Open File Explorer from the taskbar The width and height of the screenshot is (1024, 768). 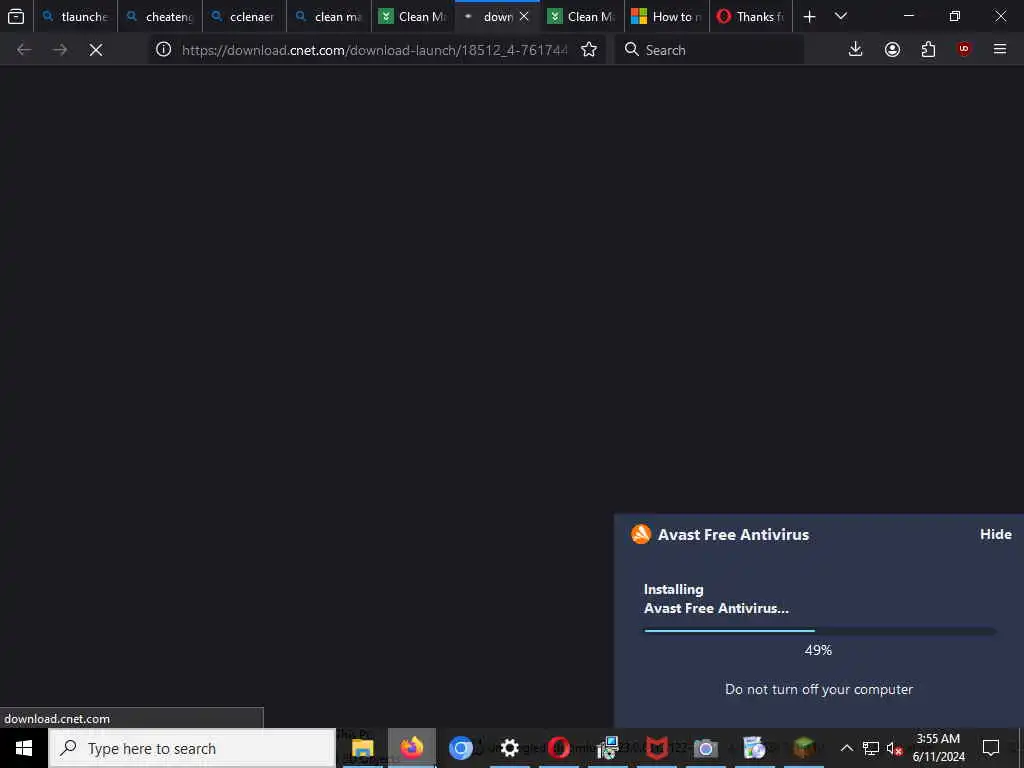click(x=362, y=748)
